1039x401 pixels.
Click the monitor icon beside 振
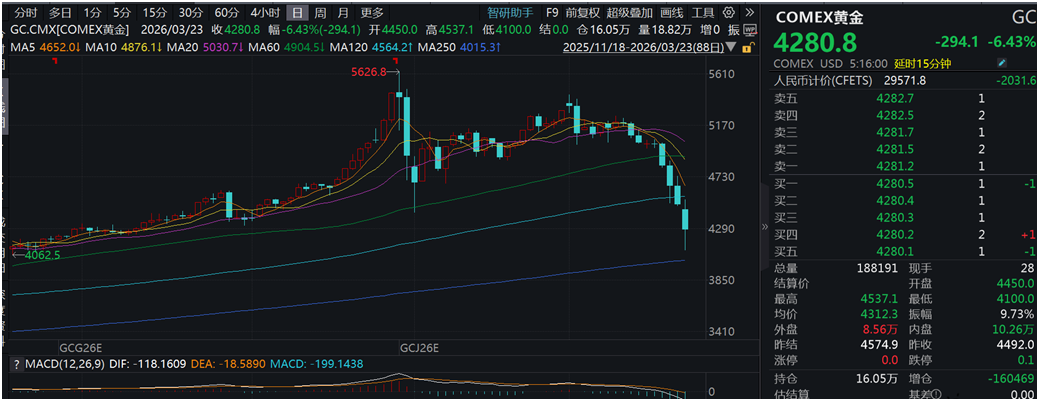tap(751, 30)
